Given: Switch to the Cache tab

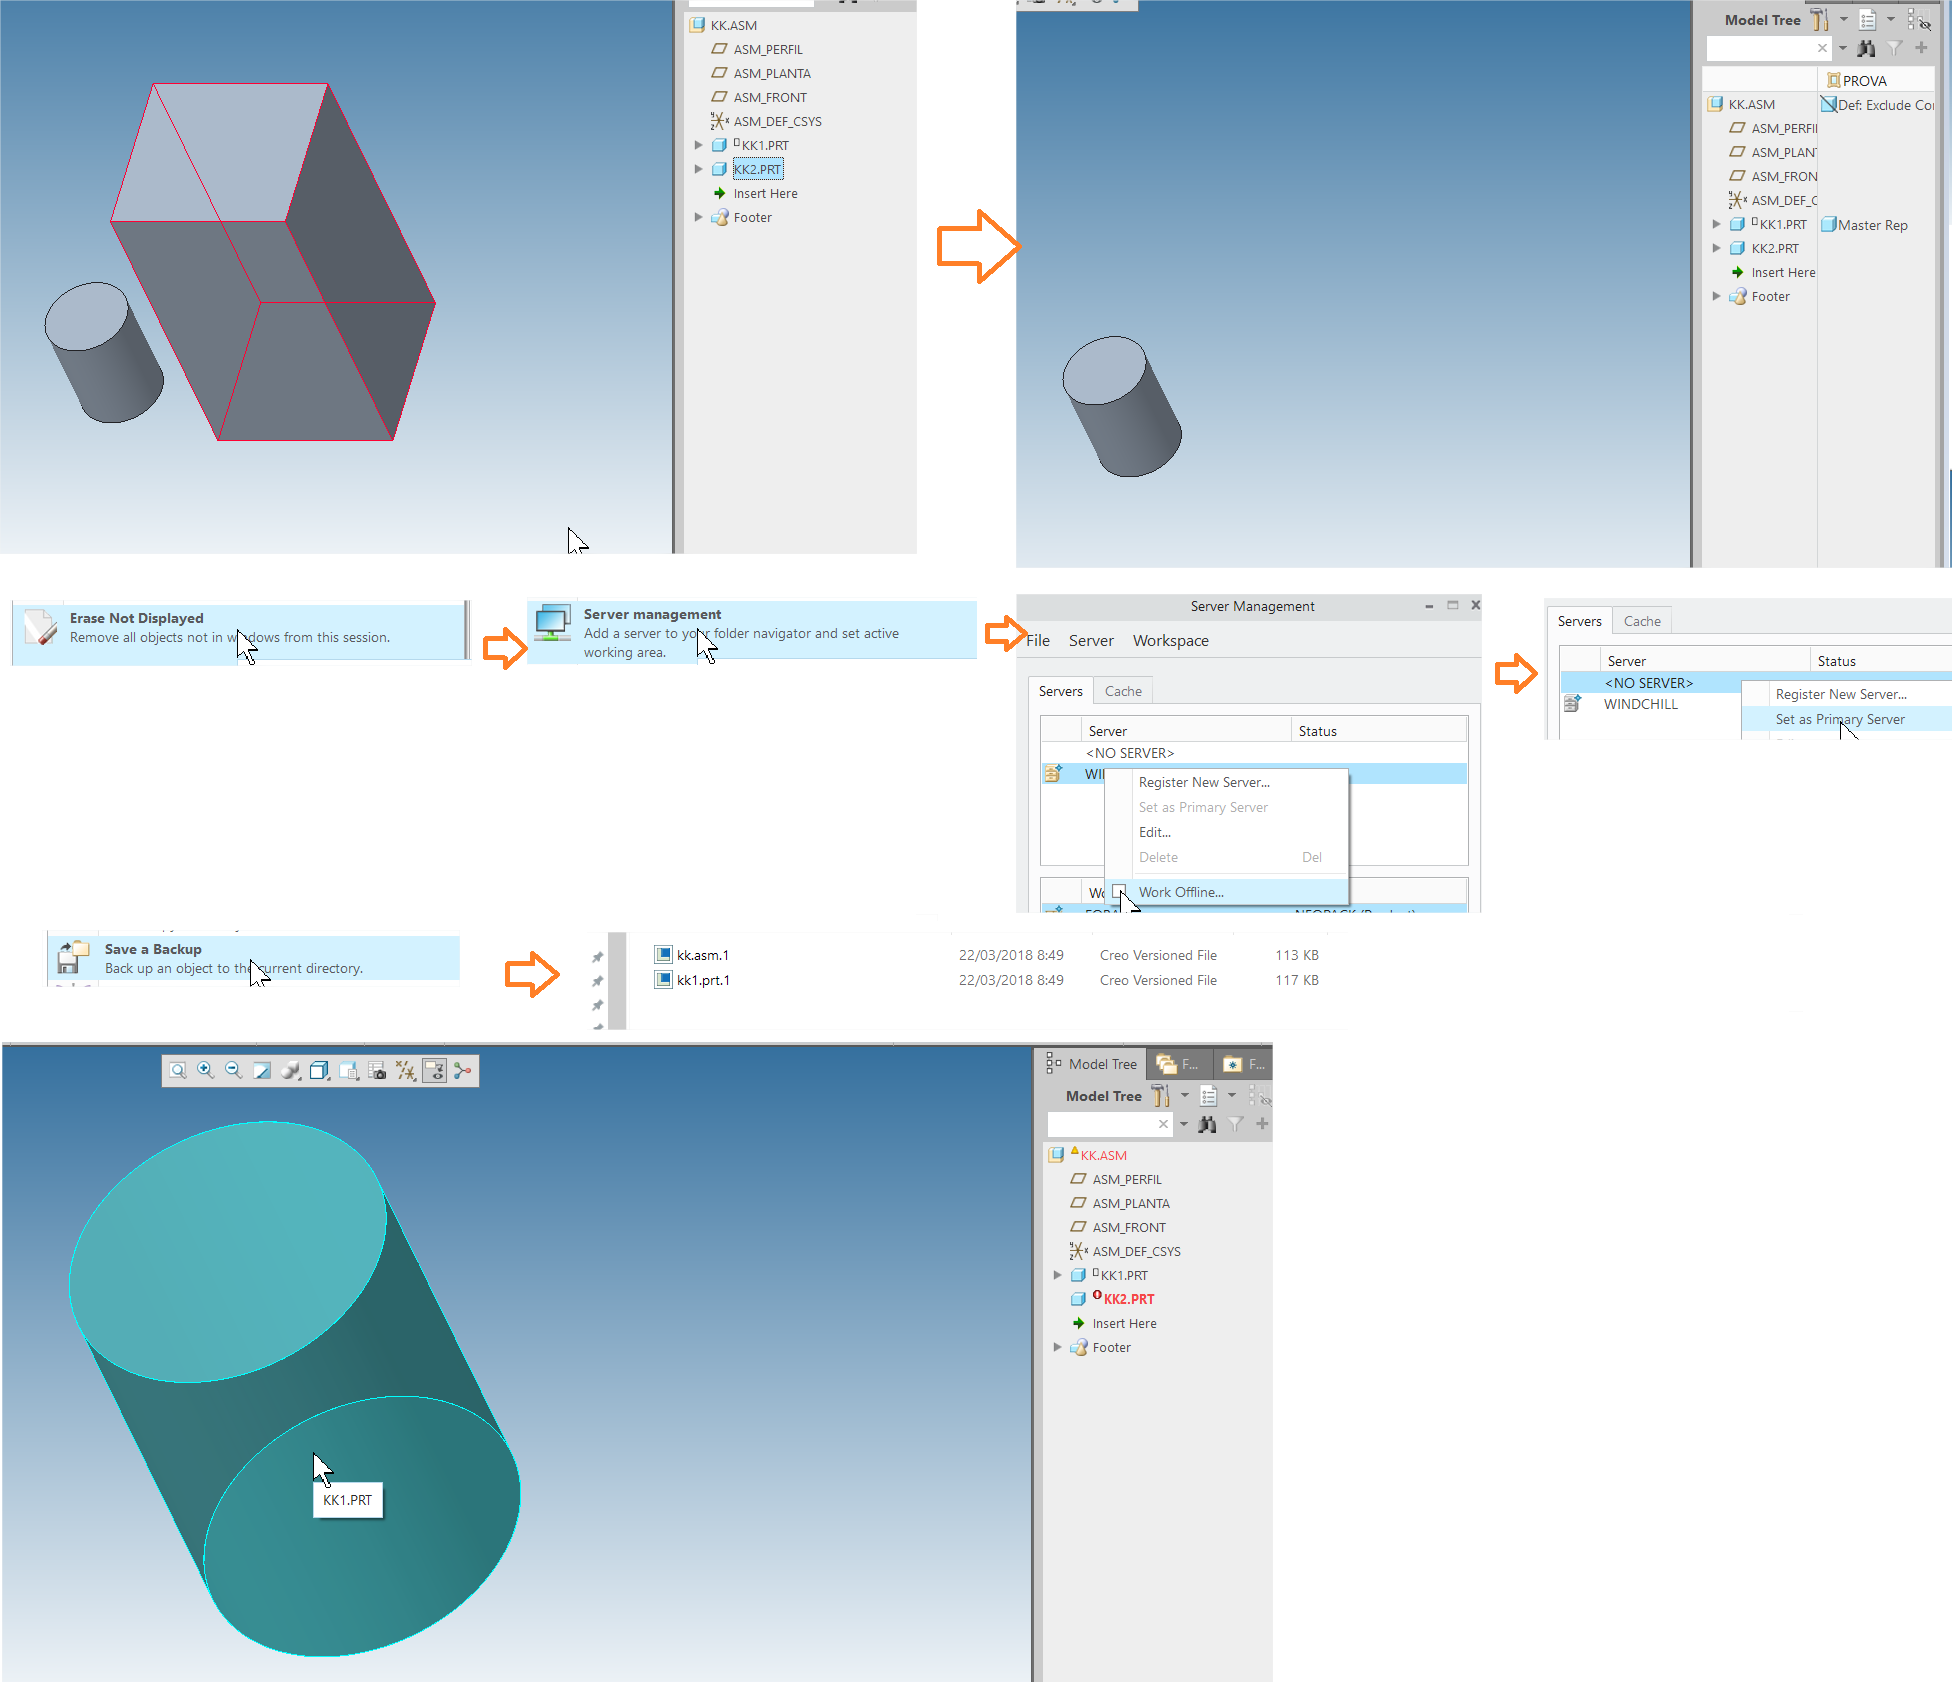Looking at the screenshot, I should tap(1123, 690).
